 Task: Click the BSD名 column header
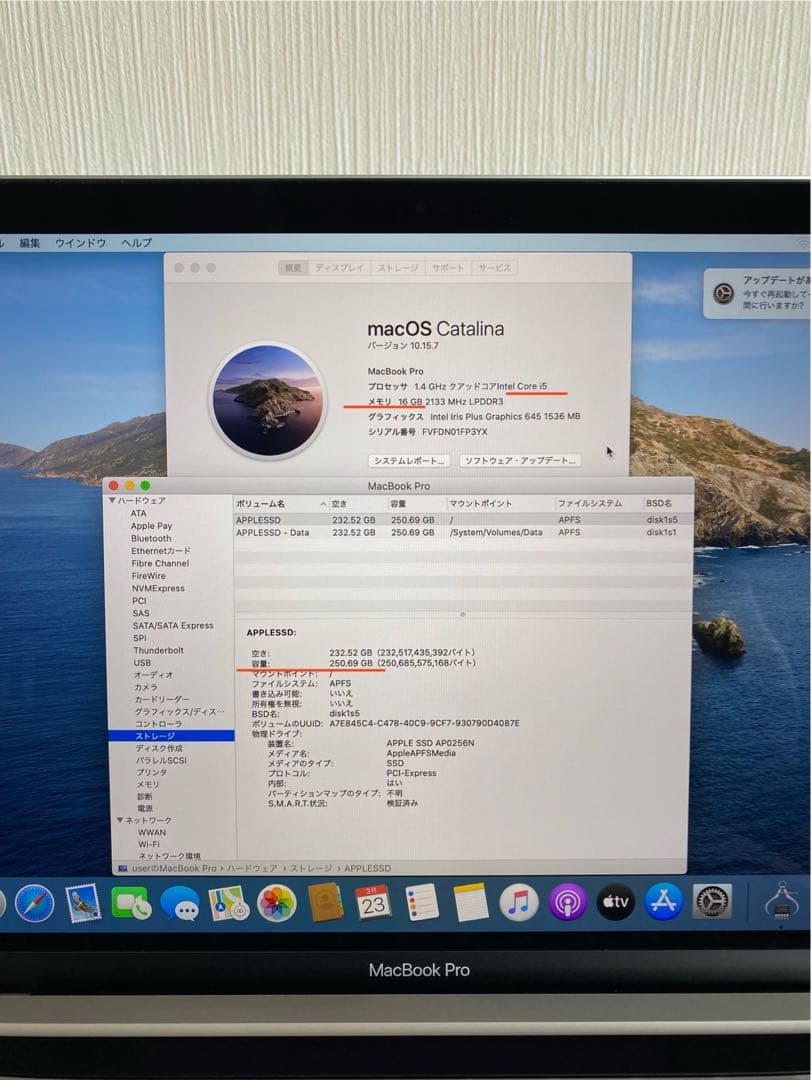click(x=666, y=504)
